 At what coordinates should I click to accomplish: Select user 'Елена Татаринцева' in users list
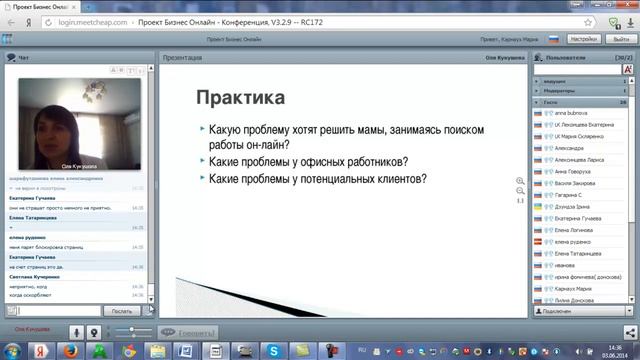580,254
